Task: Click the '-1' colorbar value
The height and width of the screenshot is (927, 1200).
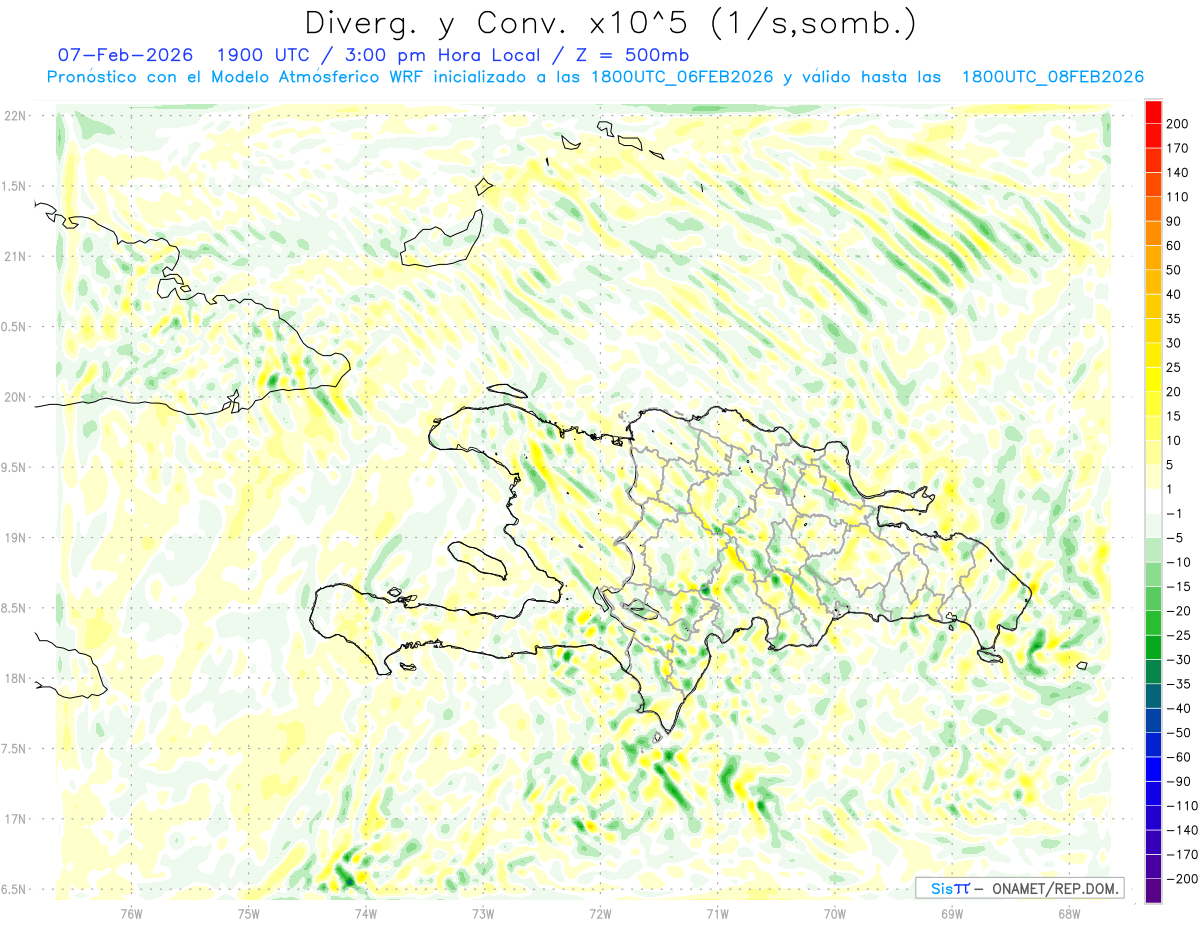Action: (1175, 513)
